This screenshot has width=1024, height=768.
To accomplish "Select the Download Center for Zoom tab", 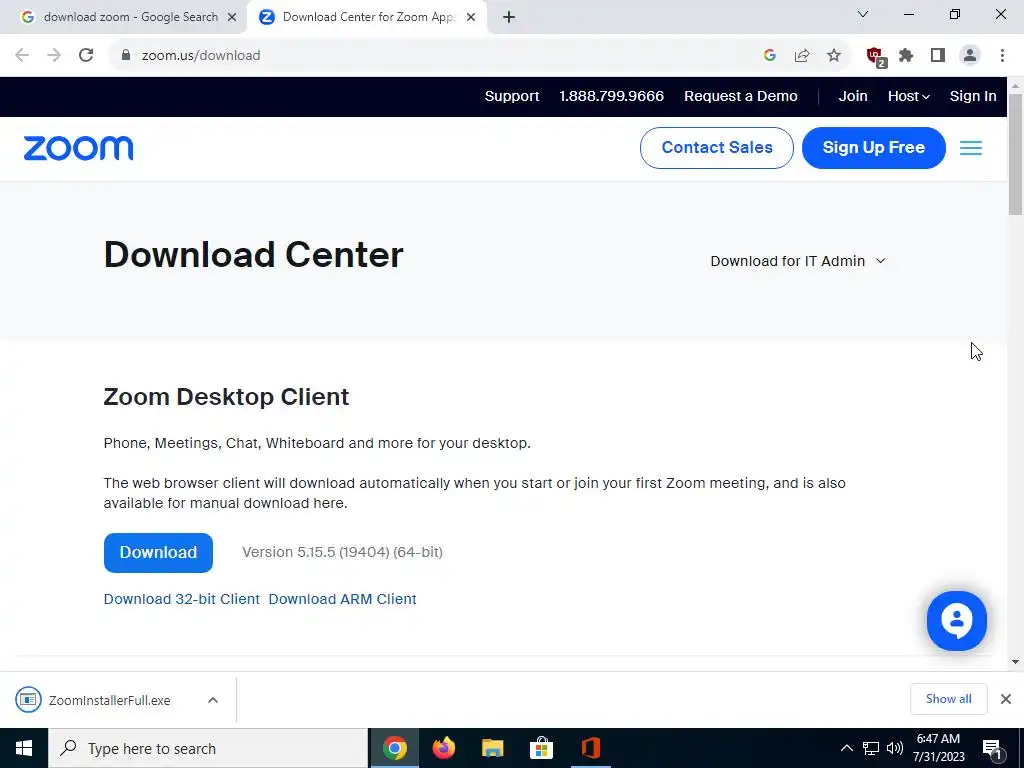I will [x=366, y=17].
